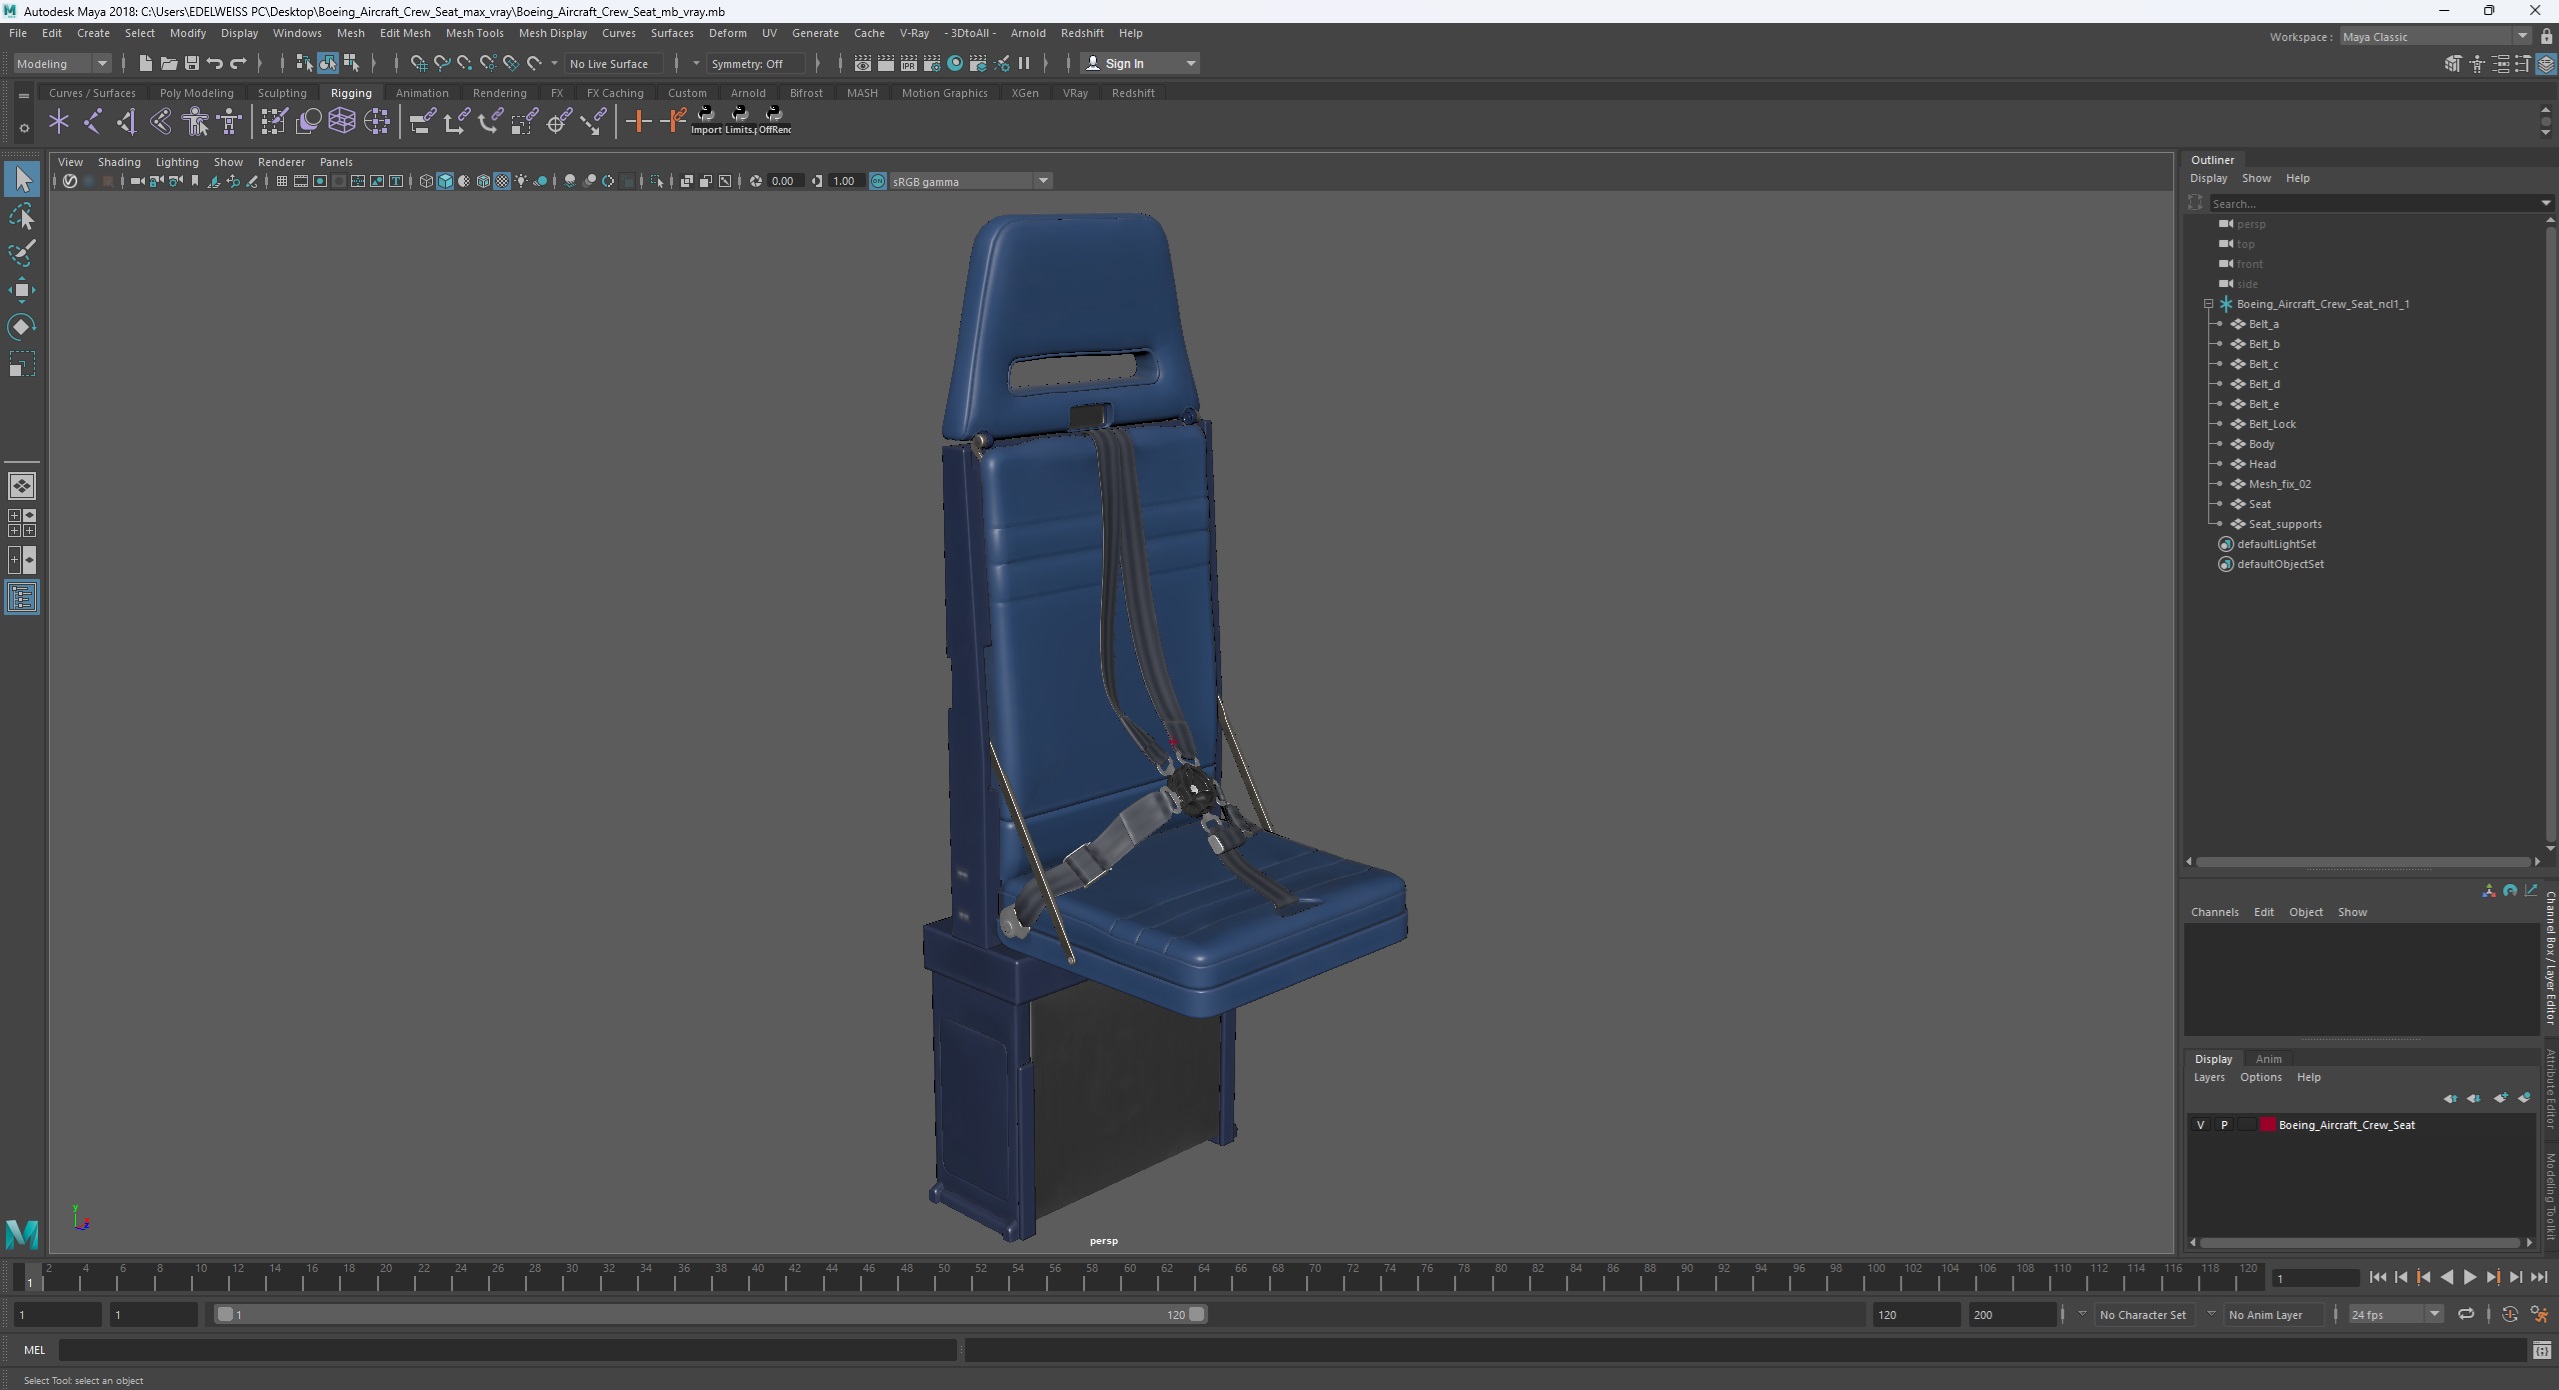
Task: Toggle loop playback mode button
Action: (2466, 1314)
